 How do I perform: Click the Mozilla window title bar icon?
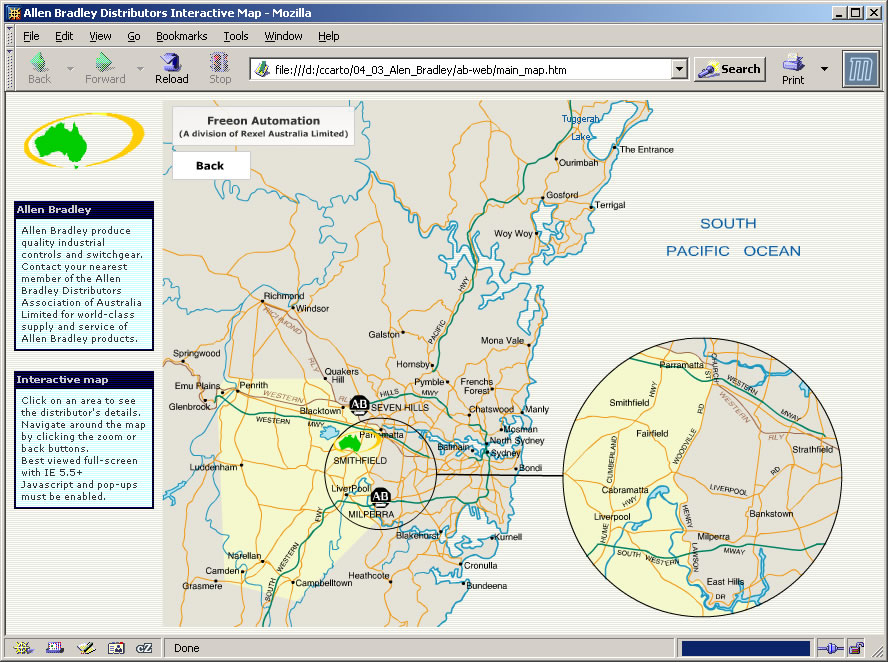coord(14,12)
